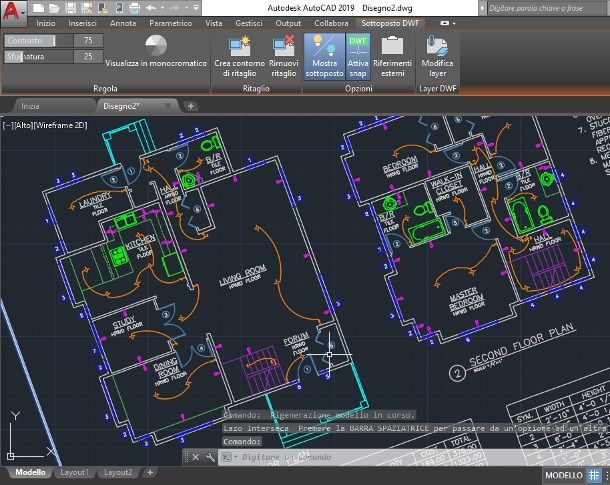Click the Undo arrow icon

pyautogui.click(x=151, y=7)
